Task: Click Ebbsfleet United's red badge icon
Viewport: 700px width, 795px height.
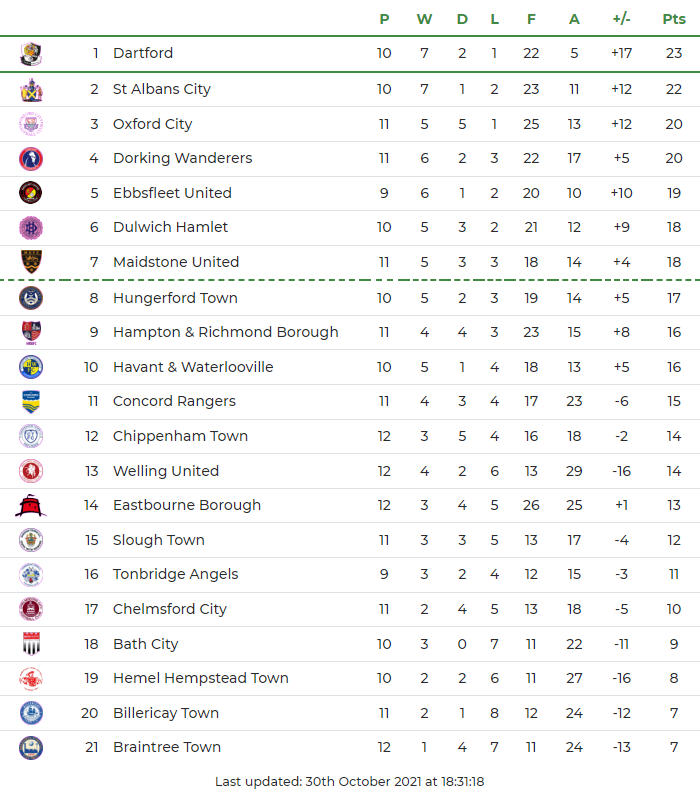Action: pyautogui.click(x=31, y=193)
